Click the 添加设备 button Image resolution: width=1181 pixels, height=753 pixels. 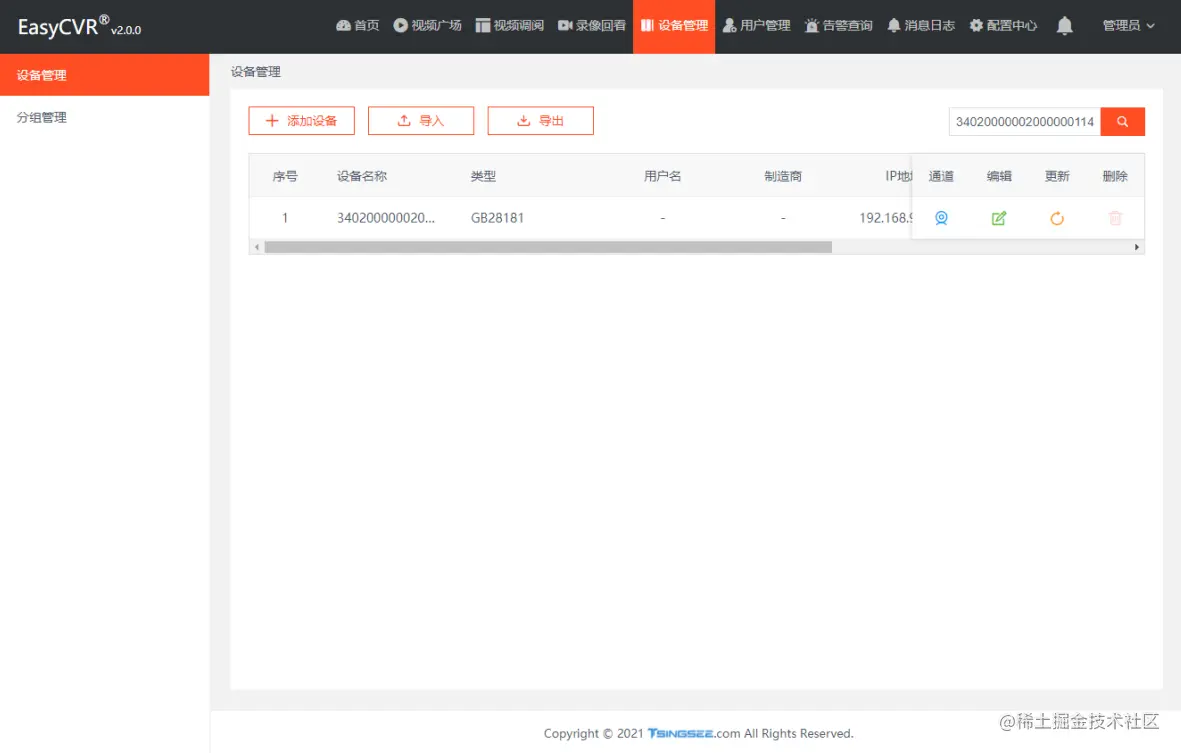pyautogui.click(x=301, y=120)
